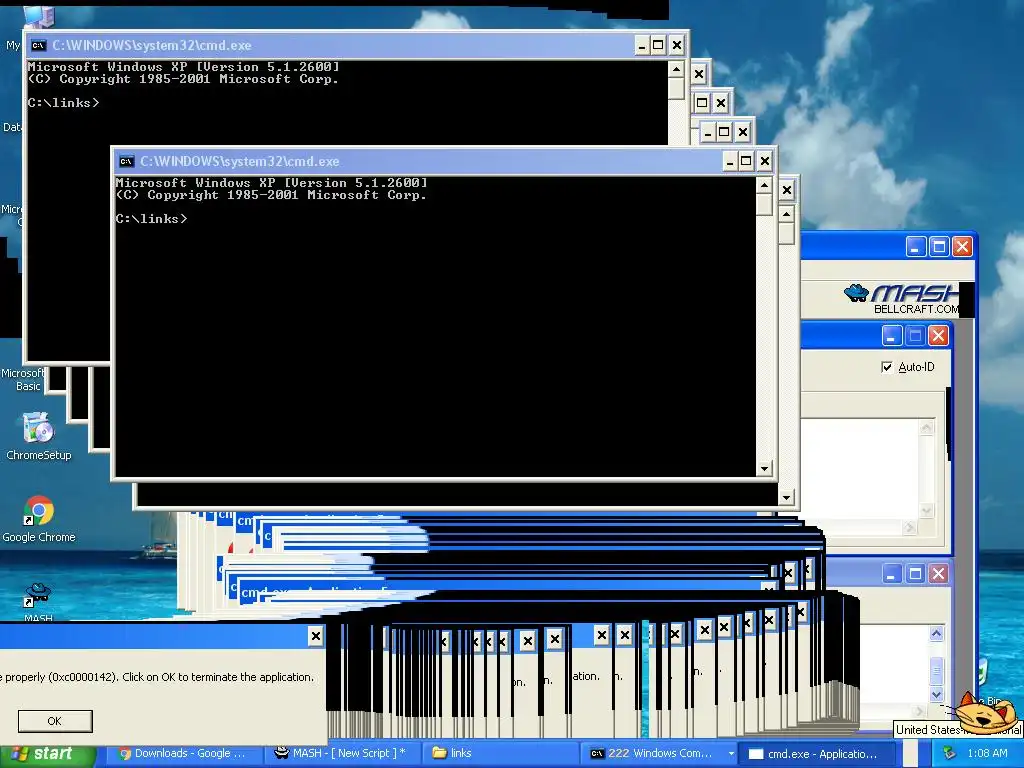Close the rear top-left cmd.exe window
The width and height of the screenshot is (1024, 768).
coord(677,45)
